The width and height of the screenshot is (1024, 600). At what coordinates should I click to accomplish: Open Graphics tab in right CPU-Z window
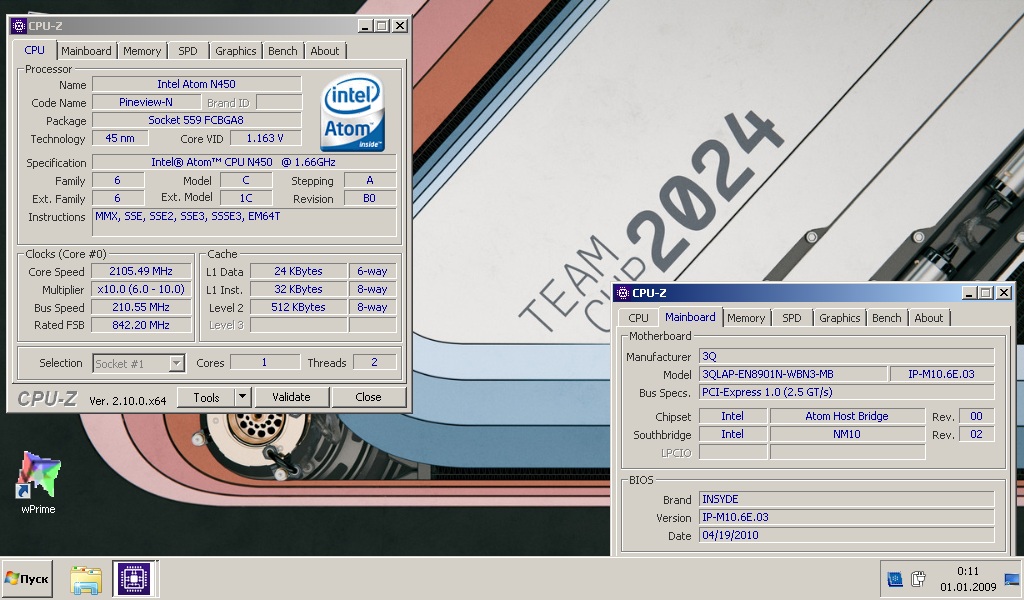pos(839,318)
